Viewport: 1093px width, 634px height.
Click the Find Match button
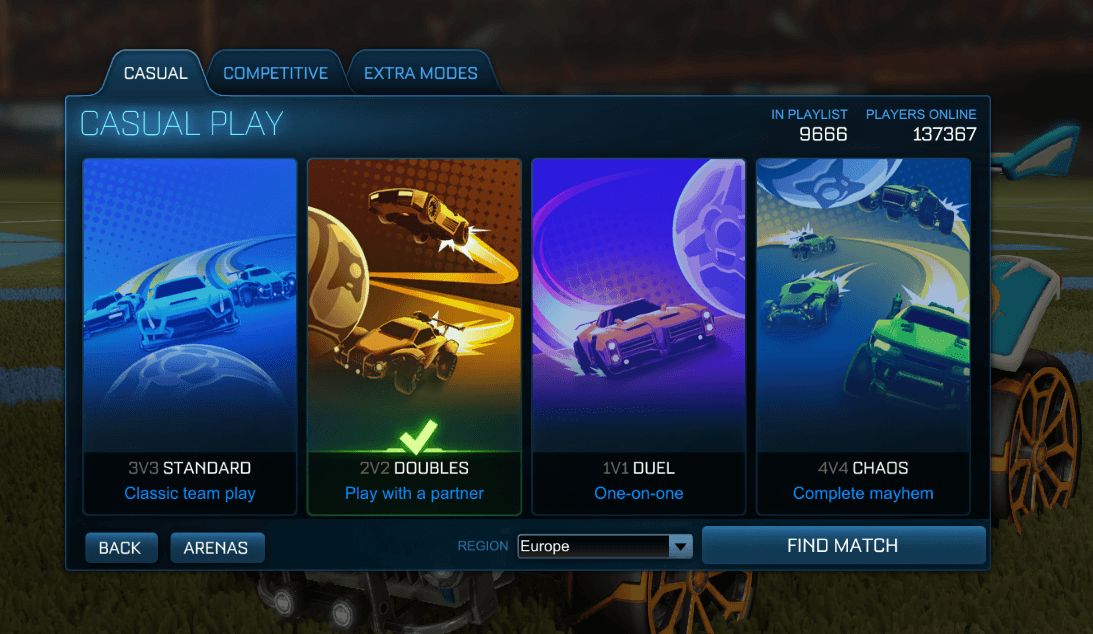click(843, 546)
